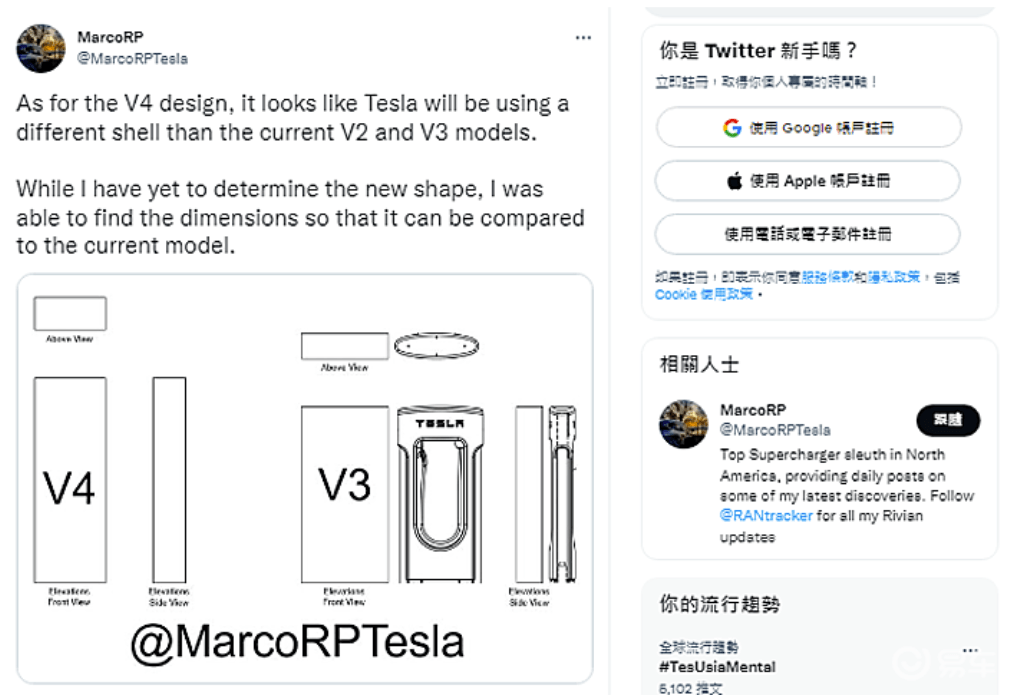Click the MarcoRP name in related people
Image resolution: width=1014 pixels, height=700 pixels.
tap(753, 410)
